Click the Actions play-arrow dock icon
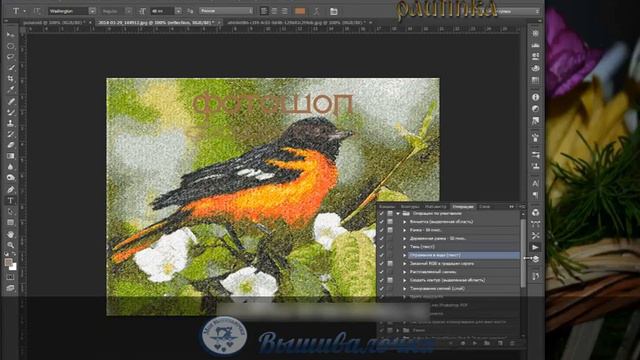The width and height of the screenshot is (640, 360). pyautogui.click(x=536, y=247)
